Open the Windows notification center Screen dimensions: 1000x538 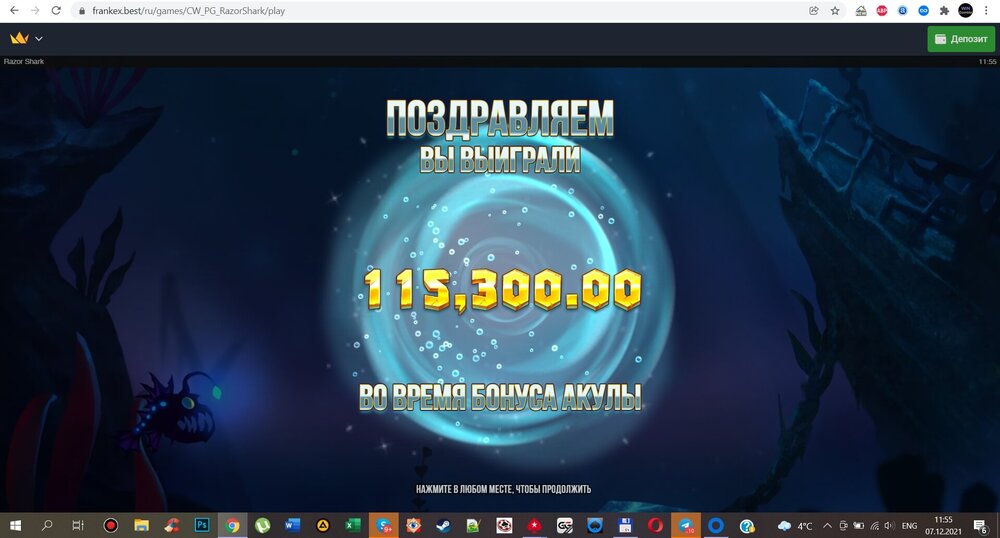coord(980,525)
